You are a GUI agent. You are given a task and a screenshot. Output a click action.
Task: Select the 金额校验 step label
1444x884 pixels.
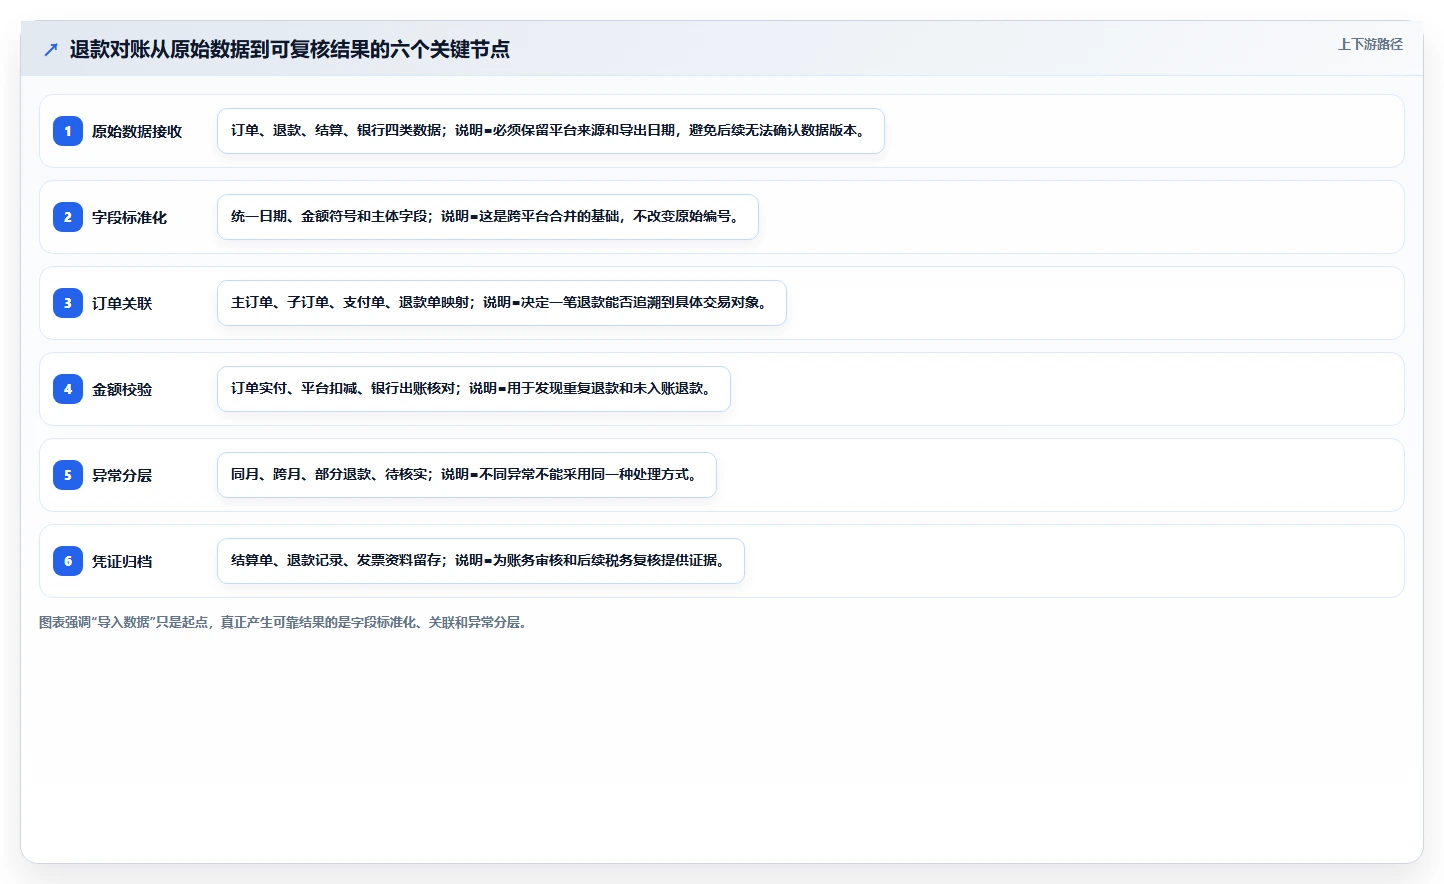pyautogui.click(x=122, y=389)
